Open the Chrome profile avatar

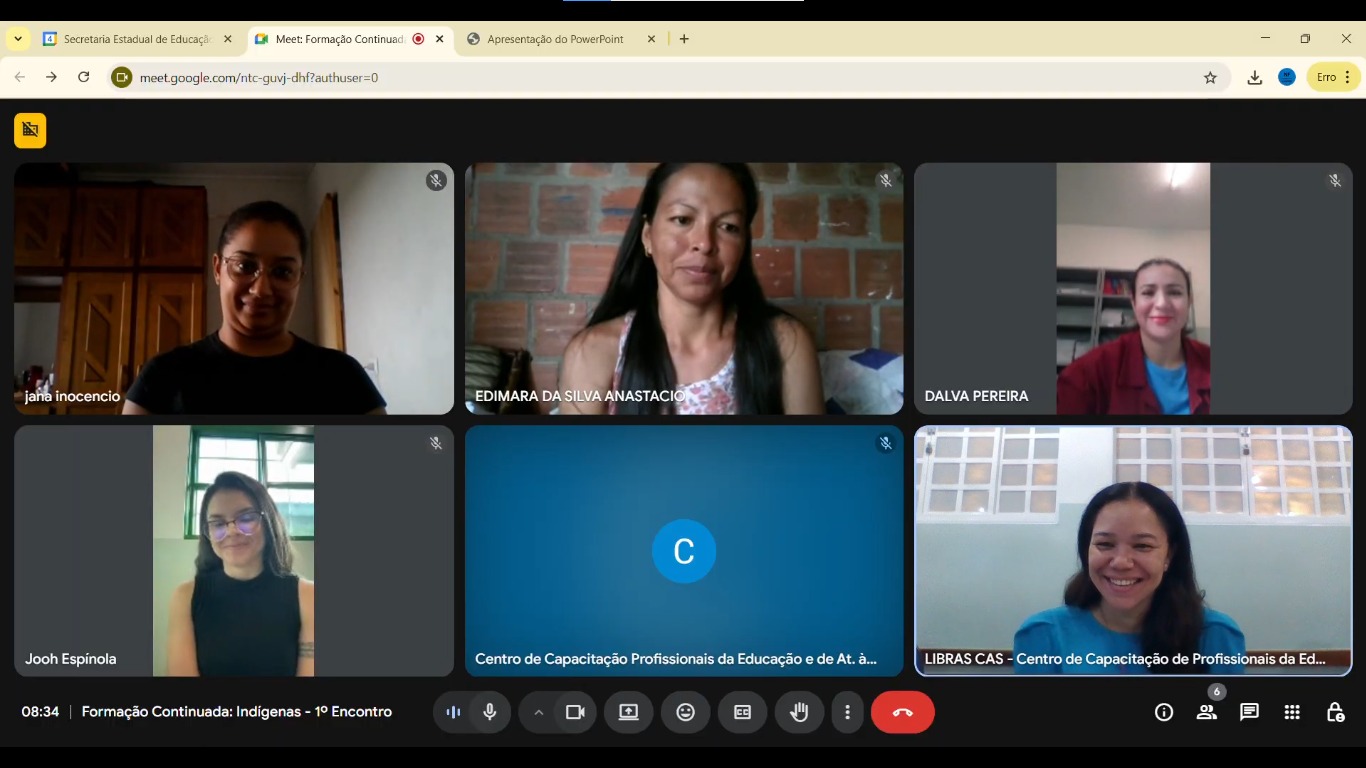(1287, 77)
